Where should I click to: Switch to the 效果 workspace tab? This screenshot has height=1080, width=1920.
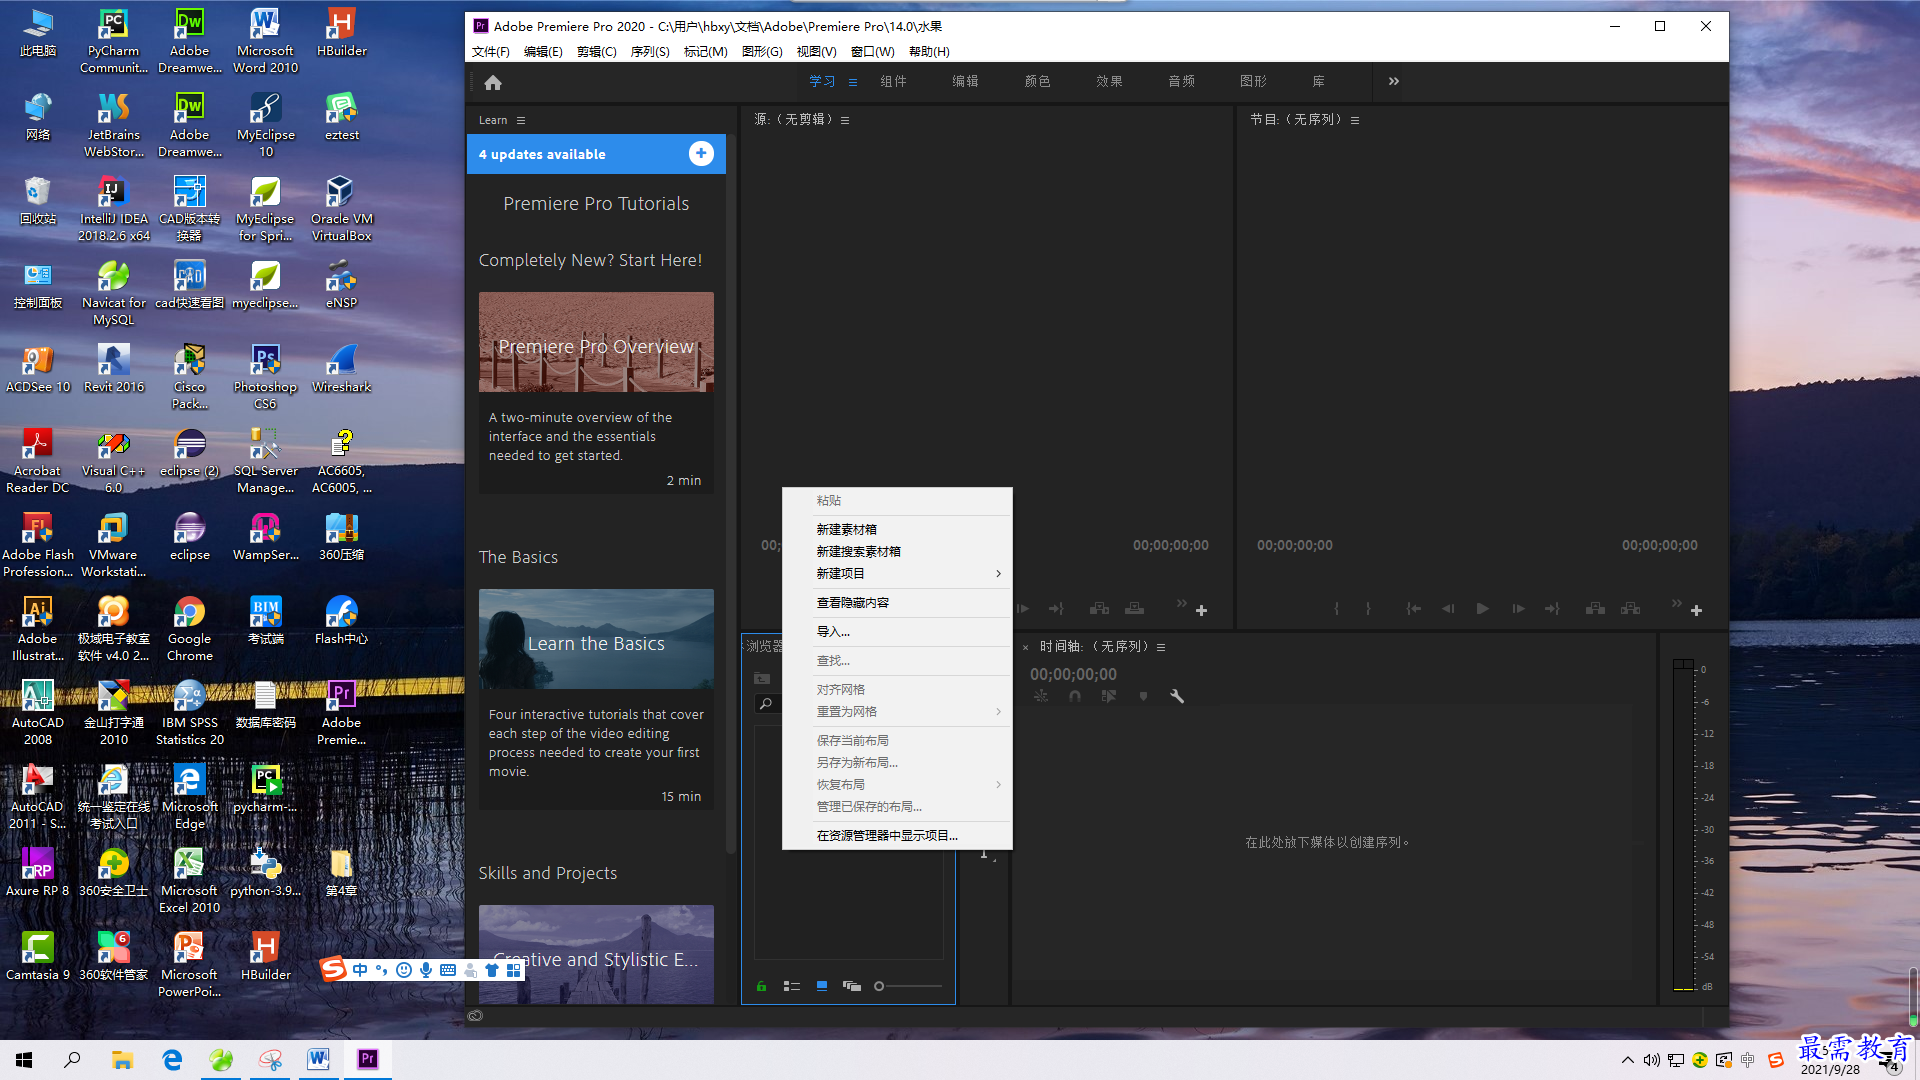tap(1109, 82)
